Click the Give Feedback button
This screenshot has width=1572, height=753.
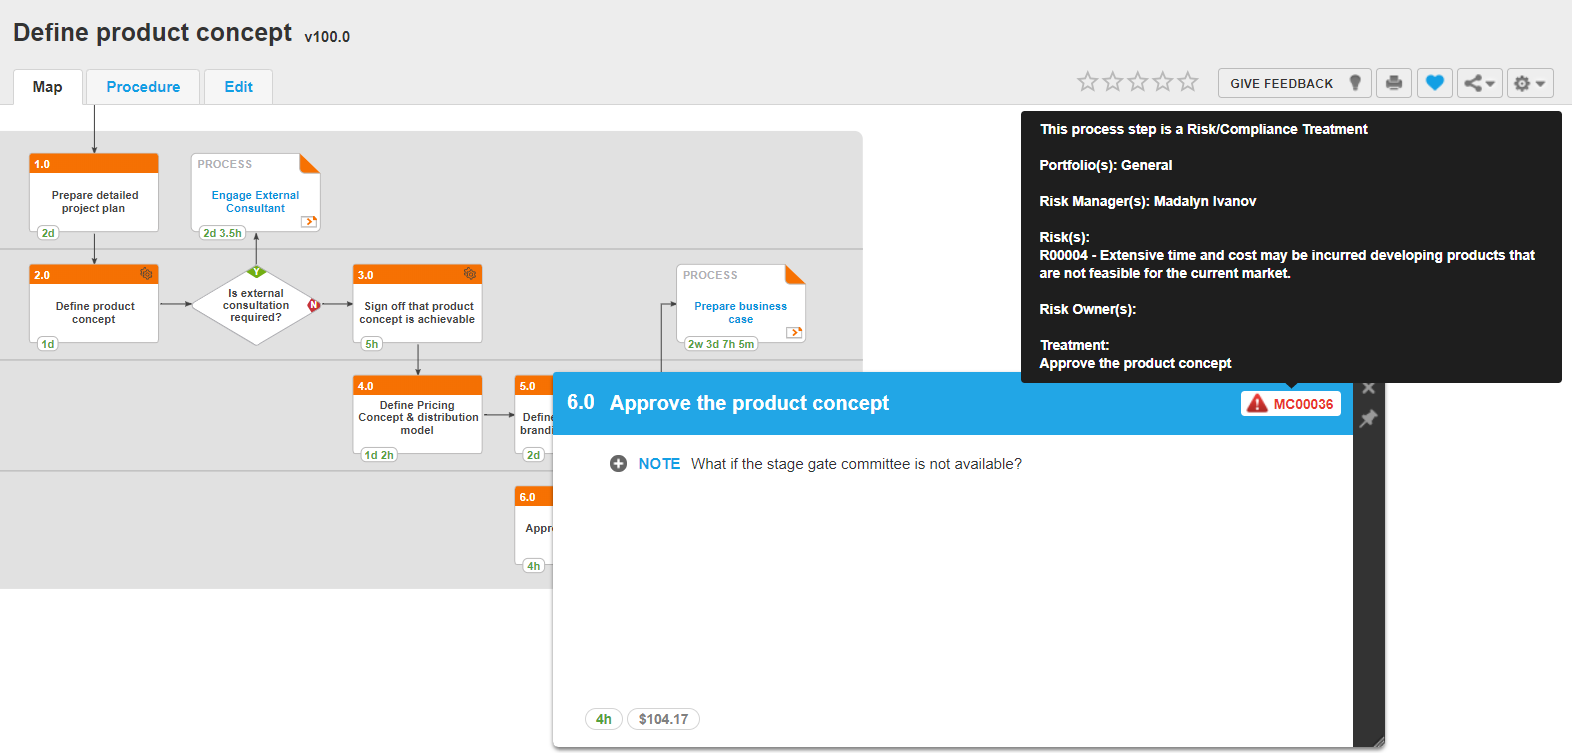tap(1294, 83)
